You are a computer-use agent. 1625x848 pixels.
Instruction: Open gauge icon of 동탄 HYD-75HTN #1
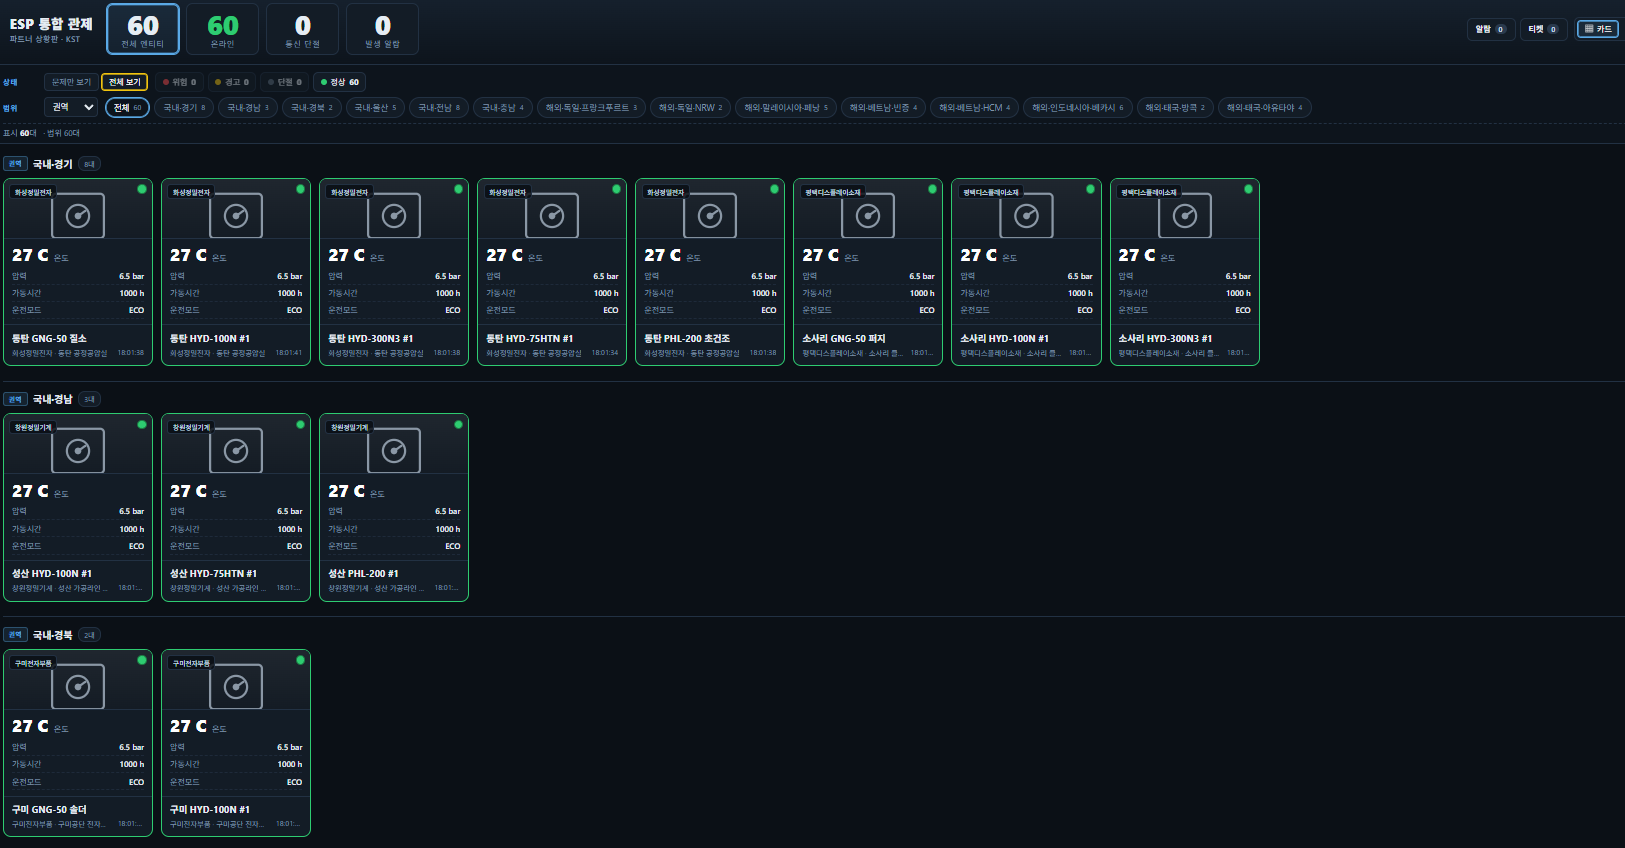[552, 215]
